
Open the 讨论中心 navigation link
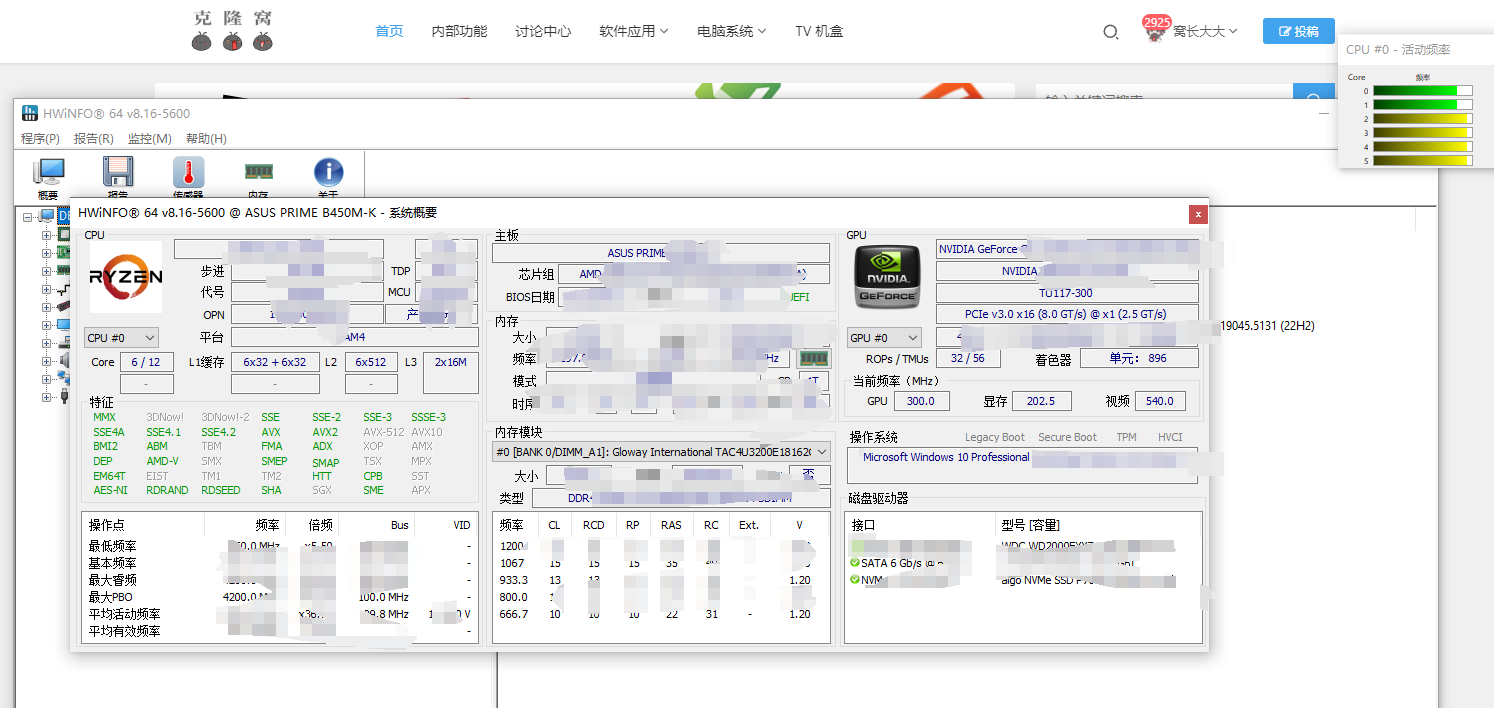point(543,31)
